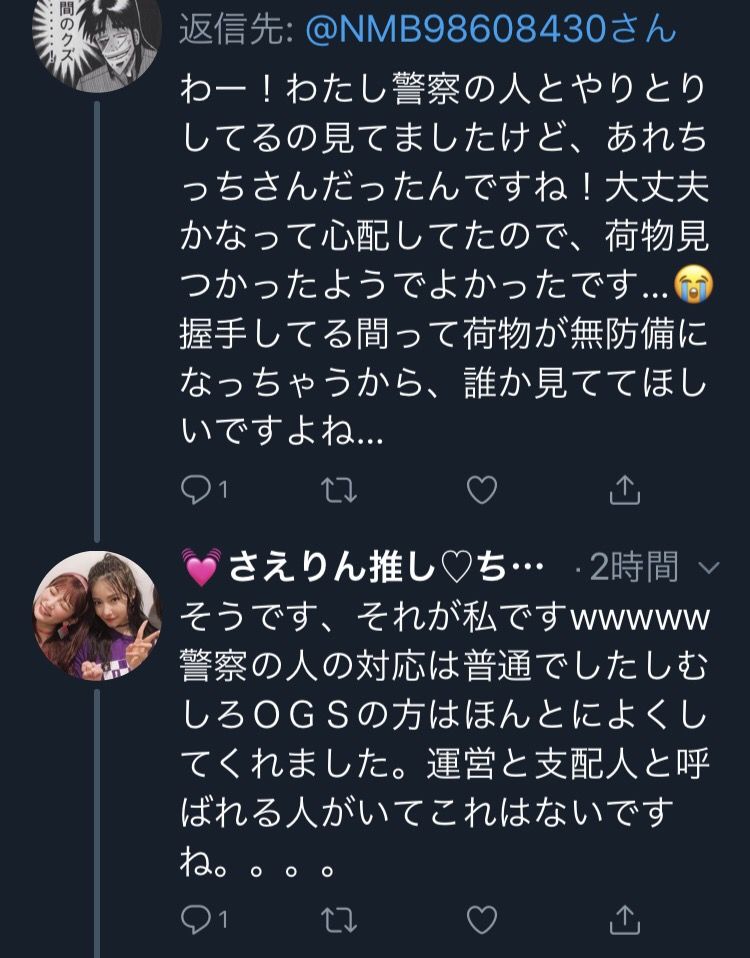Click the thread connector line below the manga avatar
The image size is (750, 958).
click(97, 321)
